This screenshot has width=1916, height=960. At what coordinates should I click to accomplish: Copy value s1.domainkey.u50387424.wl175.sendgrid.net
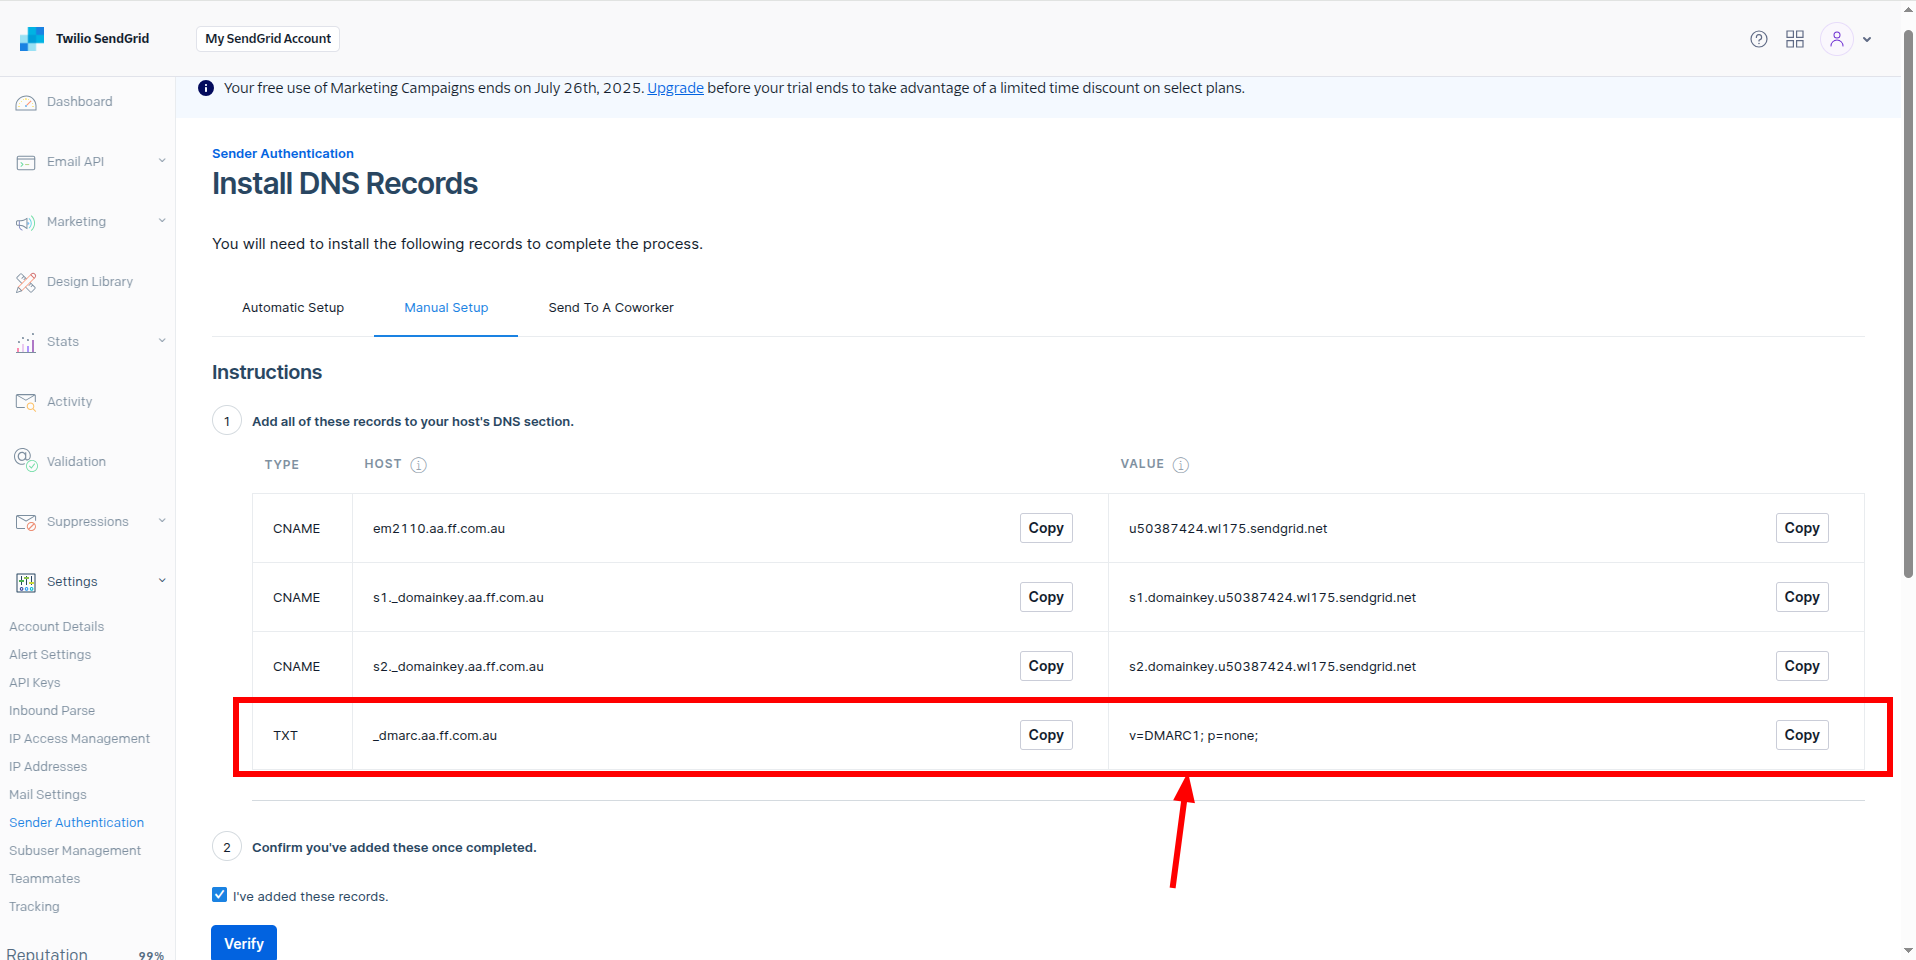tap(1802, 597)
